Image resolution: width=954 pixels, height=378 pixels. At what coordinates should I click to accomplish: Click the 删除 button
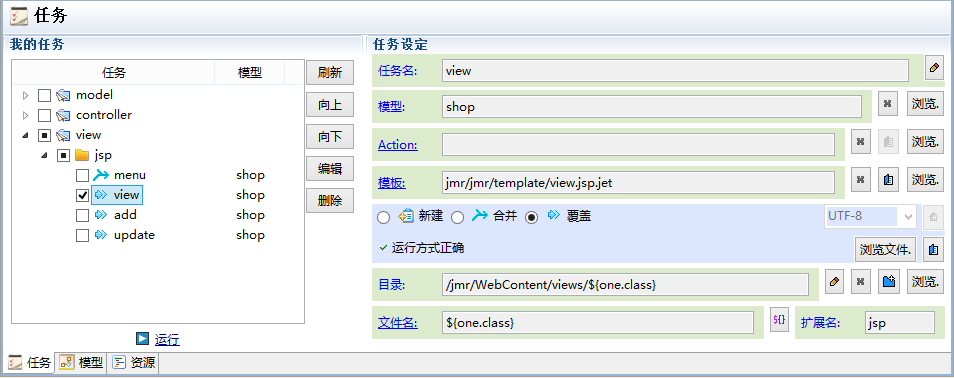tap(330, 200)
